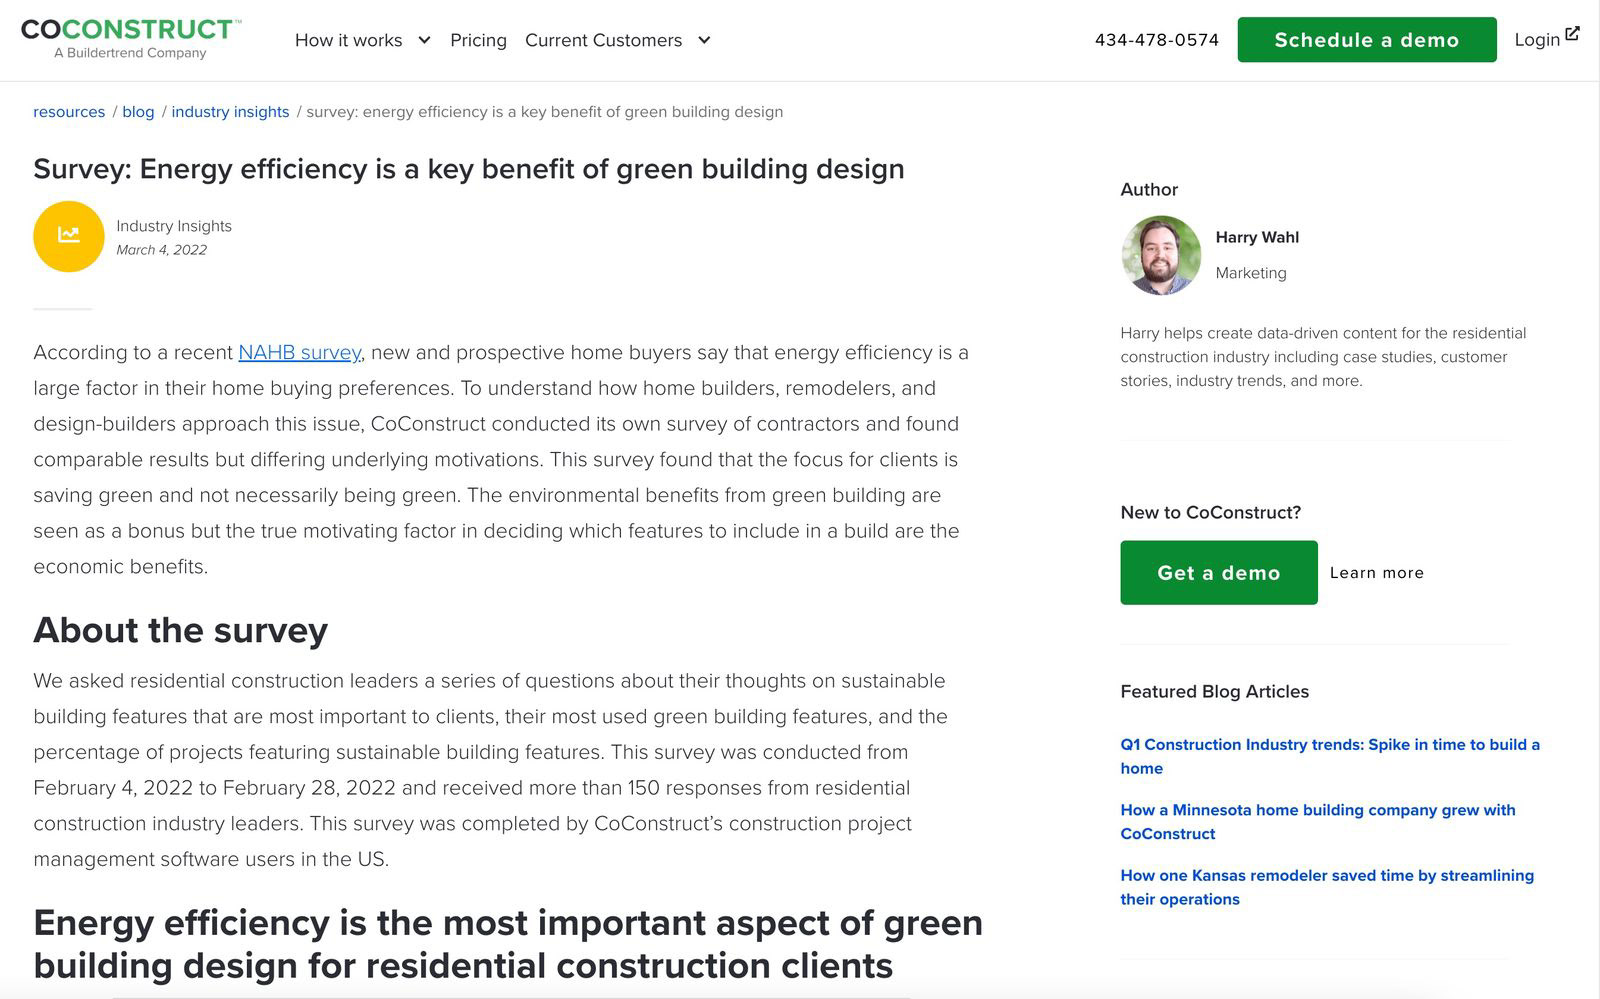The height and width of the screenshot is (999, 1600).
Task: Go to industry insights breadcrumb
Action: click(230, 112)
